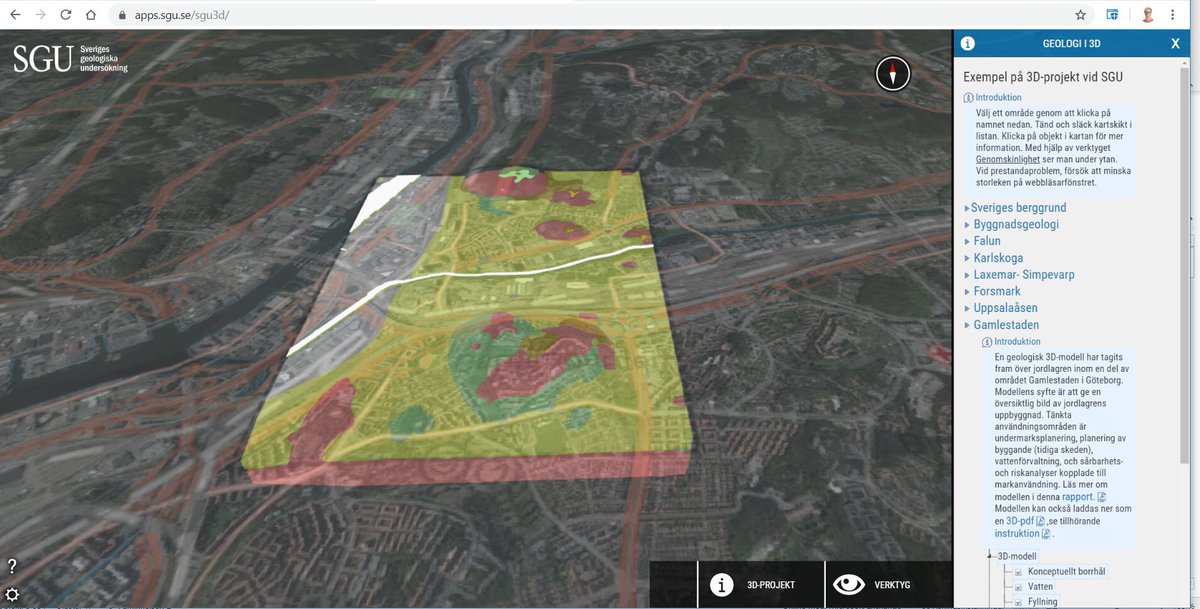This screenshot has width=1200, height=609.
Task: Open the help question mark icon
Action: [12, 566]
